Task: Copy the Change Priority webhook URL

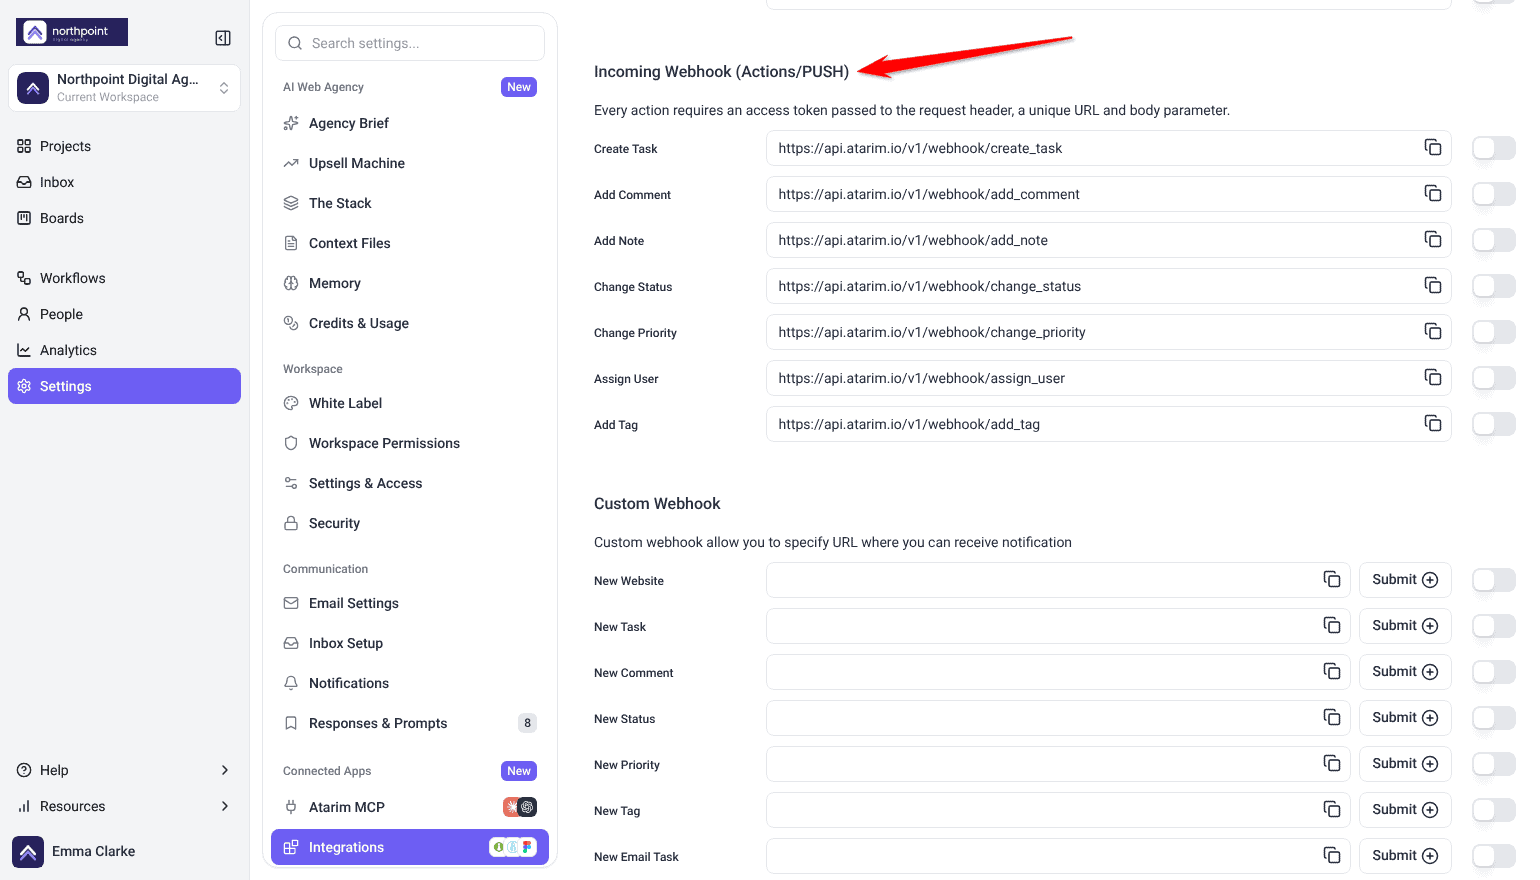Action: pos(1433,332)
